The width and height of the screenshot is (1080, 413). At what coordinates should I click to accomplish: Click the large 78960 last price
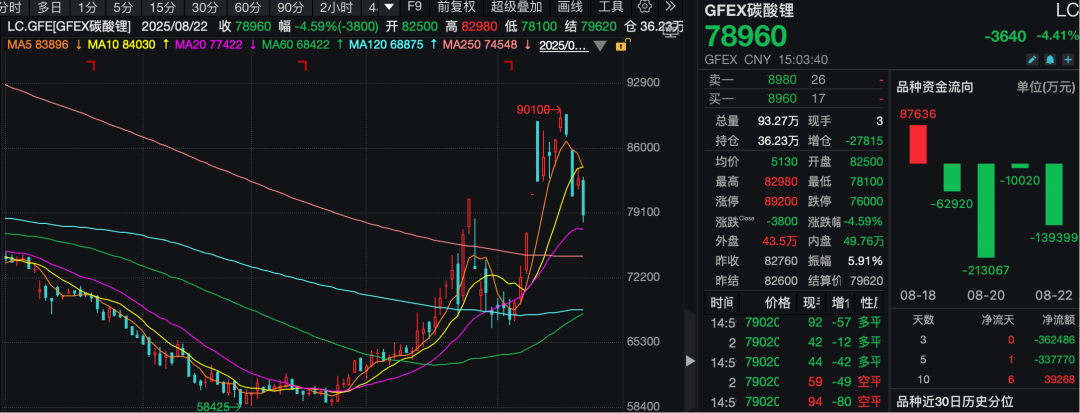(x=745, y=36)
